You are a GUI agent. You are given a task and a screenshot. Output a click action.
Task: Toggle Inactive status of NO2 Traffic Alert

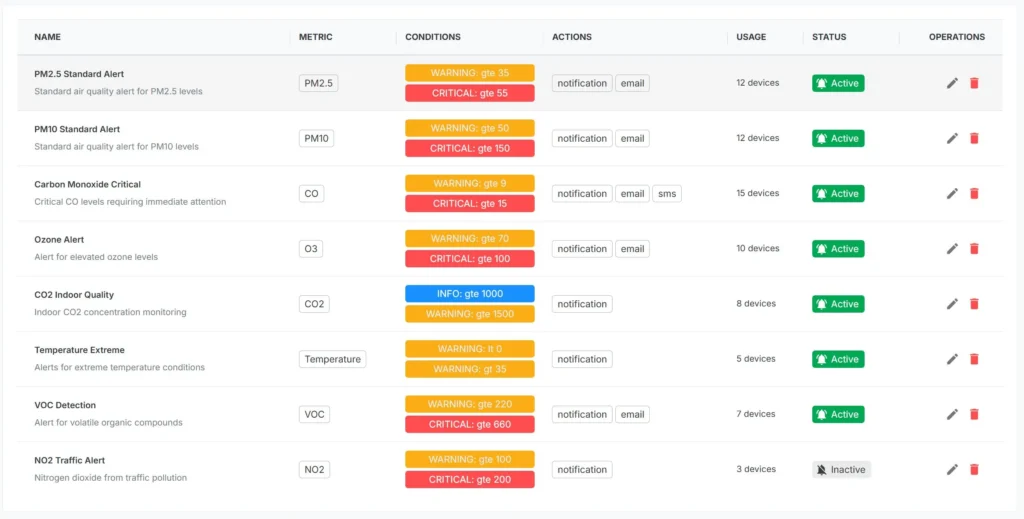[x=841, y=469]
